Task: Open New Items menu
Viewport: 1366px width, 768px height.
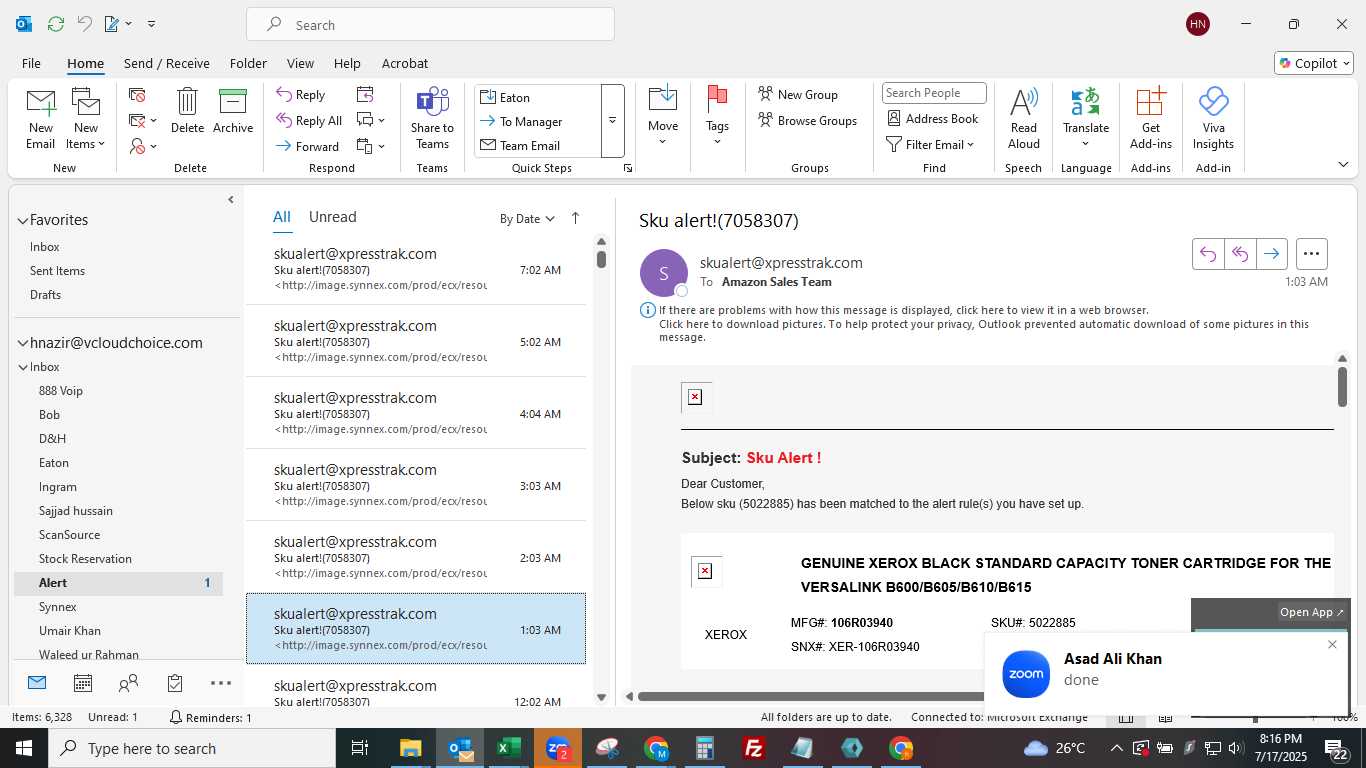Action: pyautogui.click(x=86, y=118)
